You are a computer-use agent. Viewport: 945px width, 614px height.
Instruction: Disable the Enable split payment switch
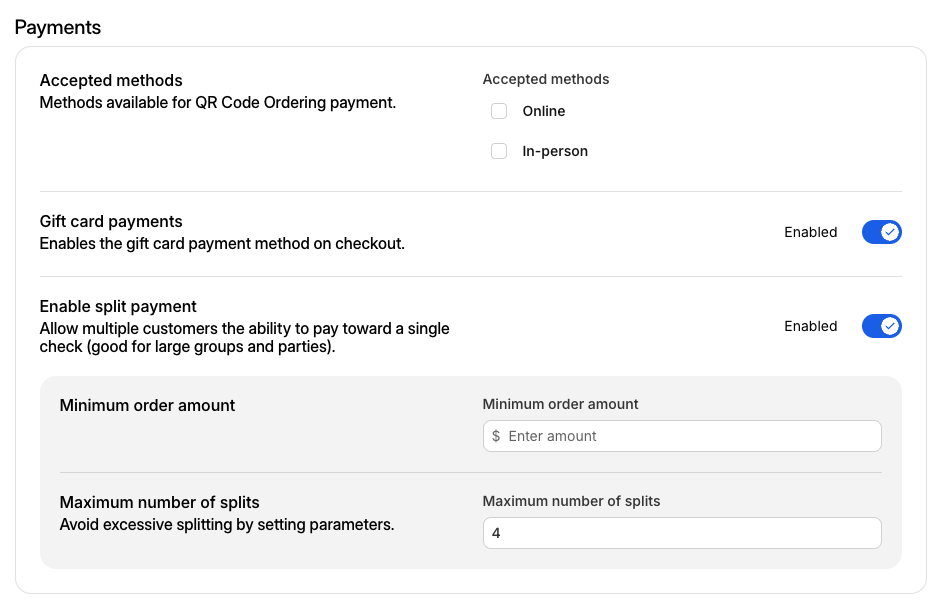point(881,326)
